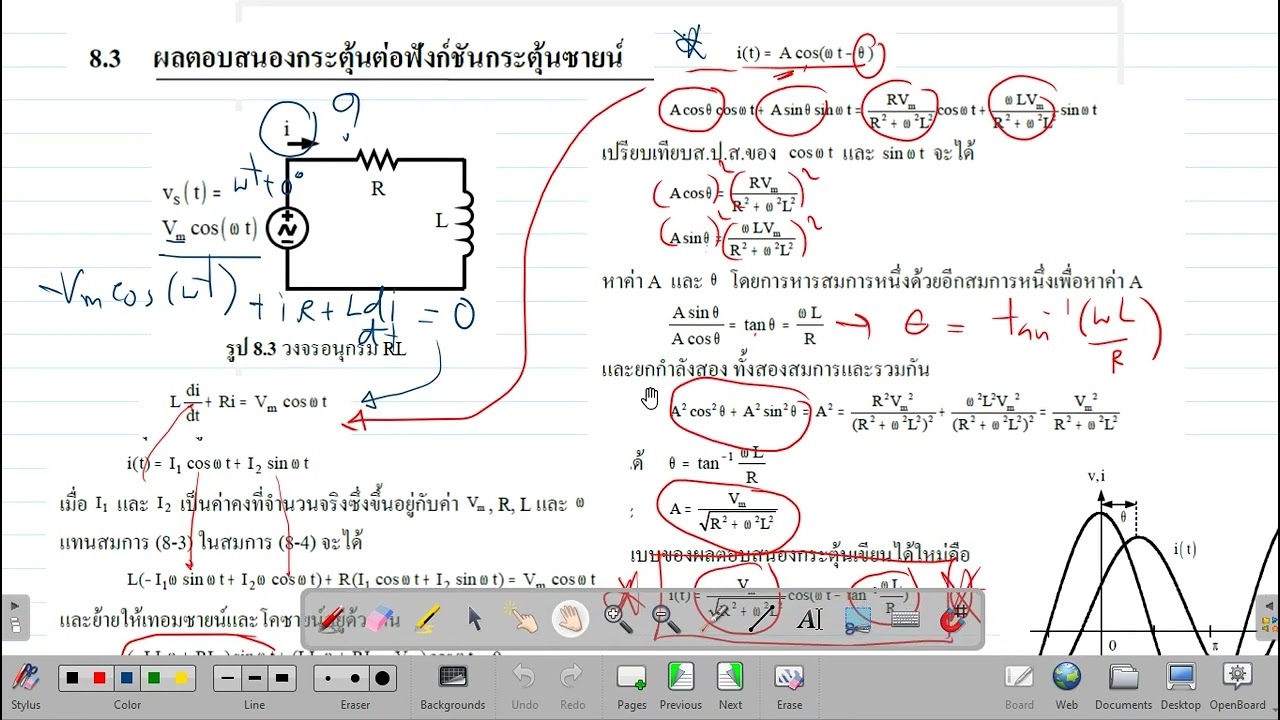Expand the left page thumbnails panel
1280x720 pixels.
pyautogui.click(x=15, y=616)
